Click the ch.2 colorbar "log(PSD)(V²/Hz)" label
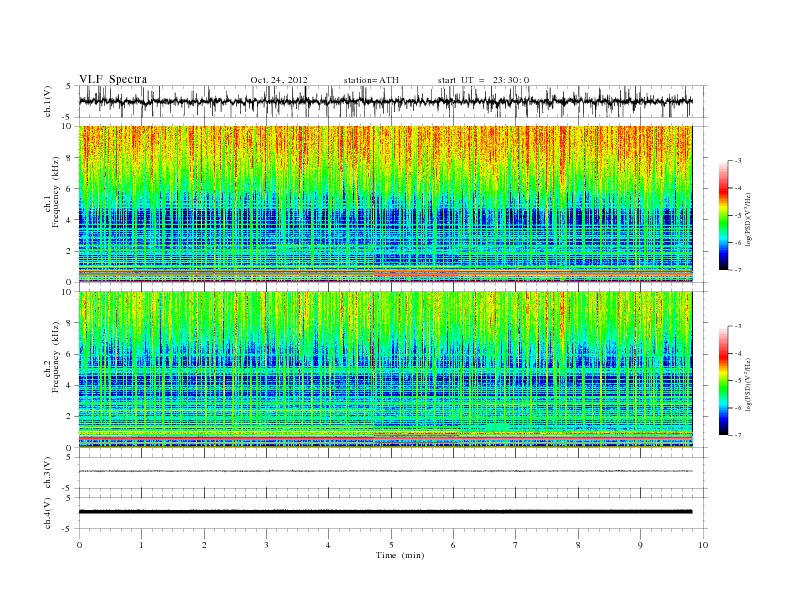 click(x=748, y=384)
